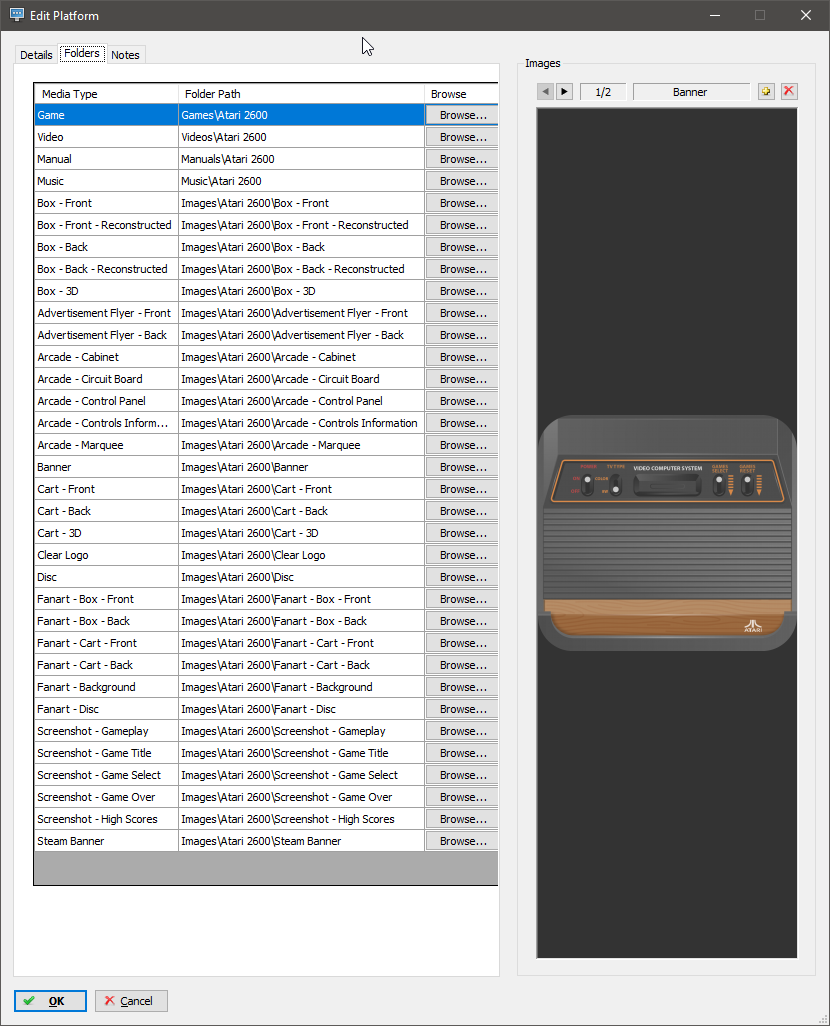830x1026 pixels.
Task: Click the image counter field showing 1/2
Action: tap(603, 92)
